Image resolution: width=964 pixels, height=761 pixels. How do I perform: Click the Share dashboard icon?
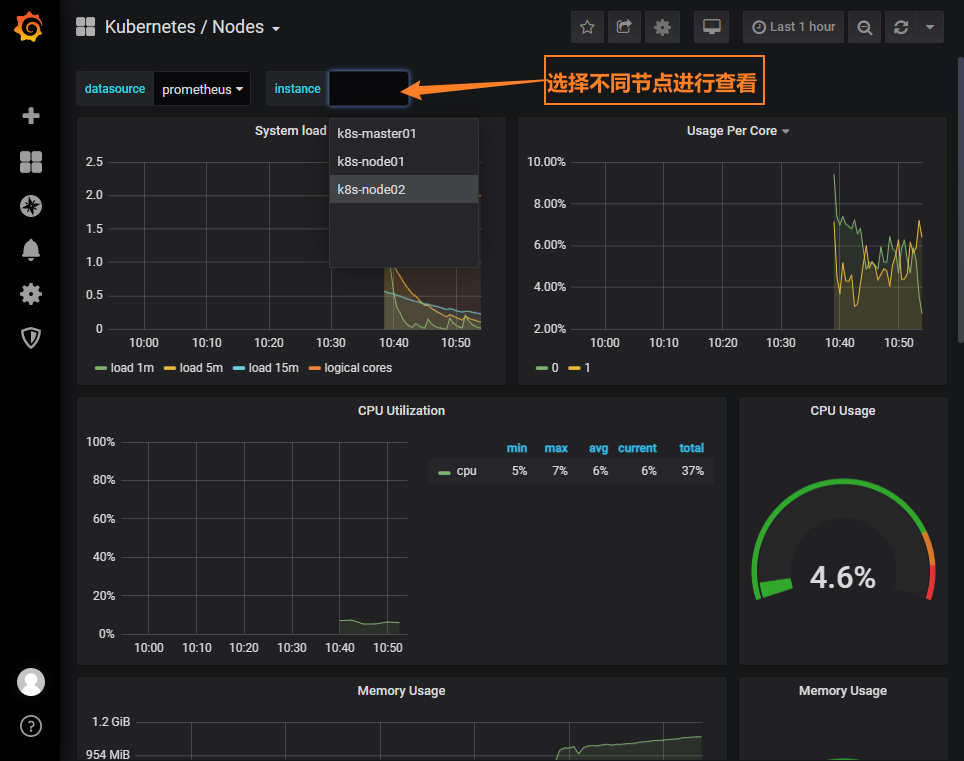coord(624,27)
